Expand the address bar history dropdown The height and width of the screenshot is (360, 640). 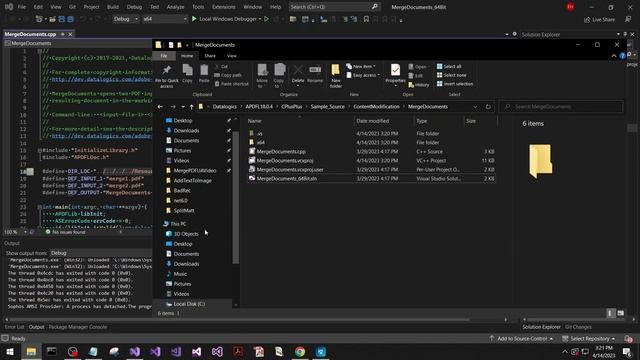click(475, 107)
